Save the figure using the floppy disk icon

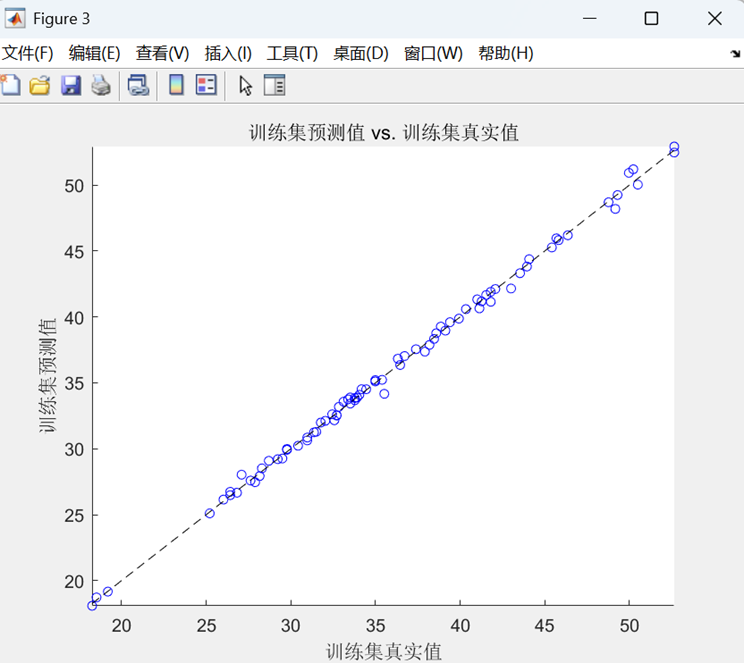click(x=71, y=85)
